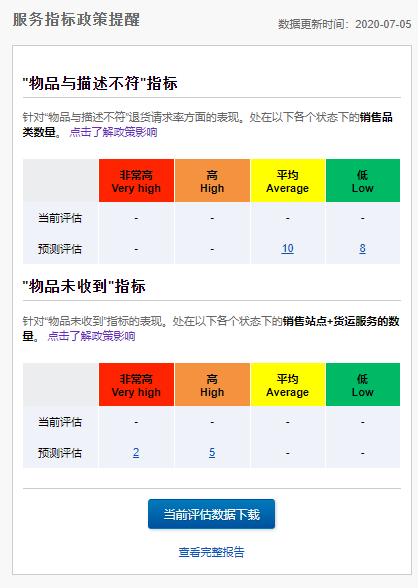Click 当前评估 row label in second table
418x588 pixels.
click(60, 422)
